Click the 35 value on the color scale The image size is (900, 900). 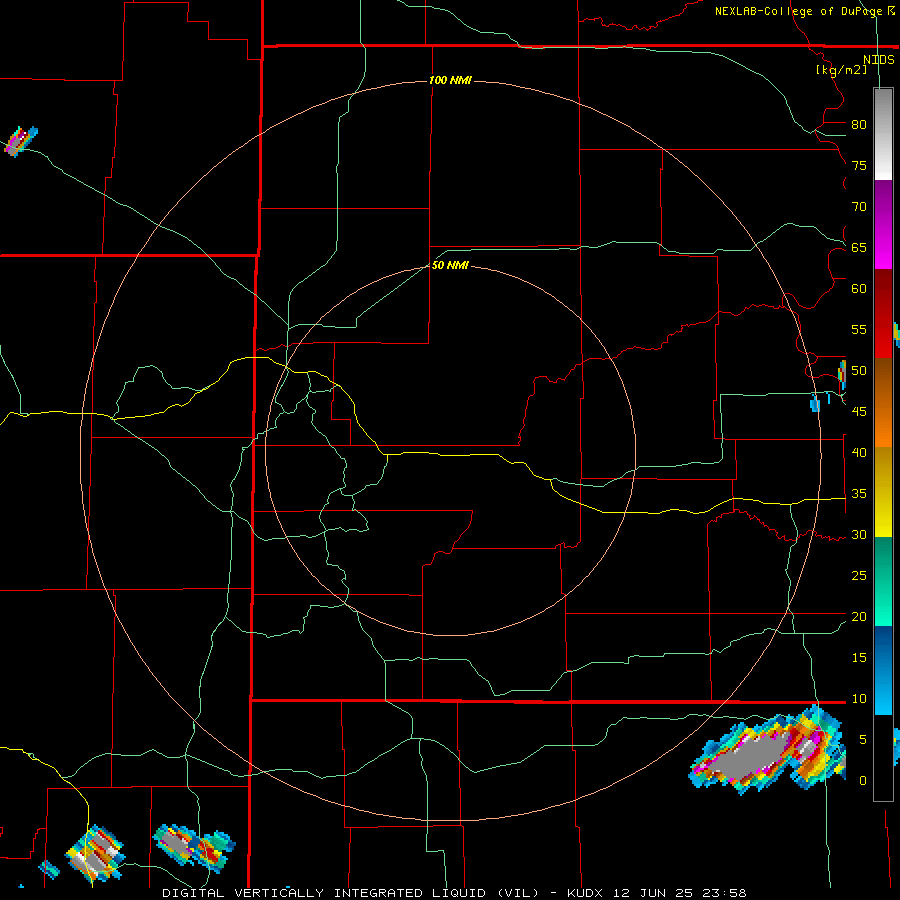[859, 494]
